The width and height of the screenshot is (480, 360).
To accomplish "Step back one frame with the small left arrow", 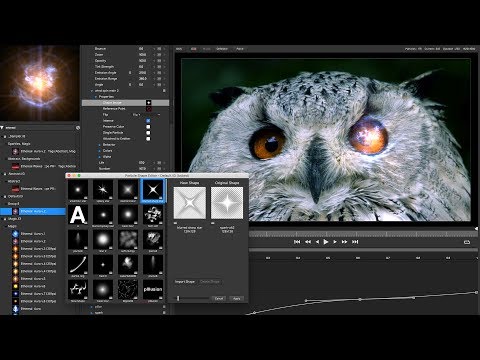I will (317, 242).
